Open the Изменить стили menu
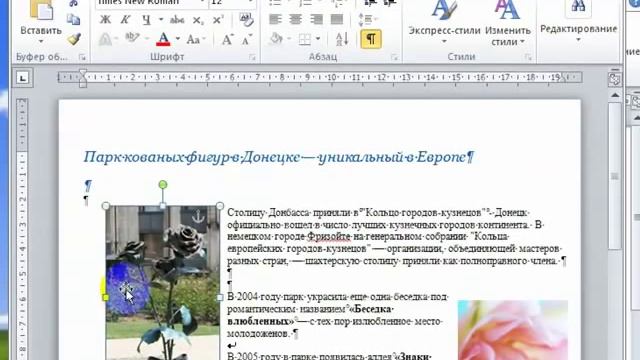 point(507,23)
